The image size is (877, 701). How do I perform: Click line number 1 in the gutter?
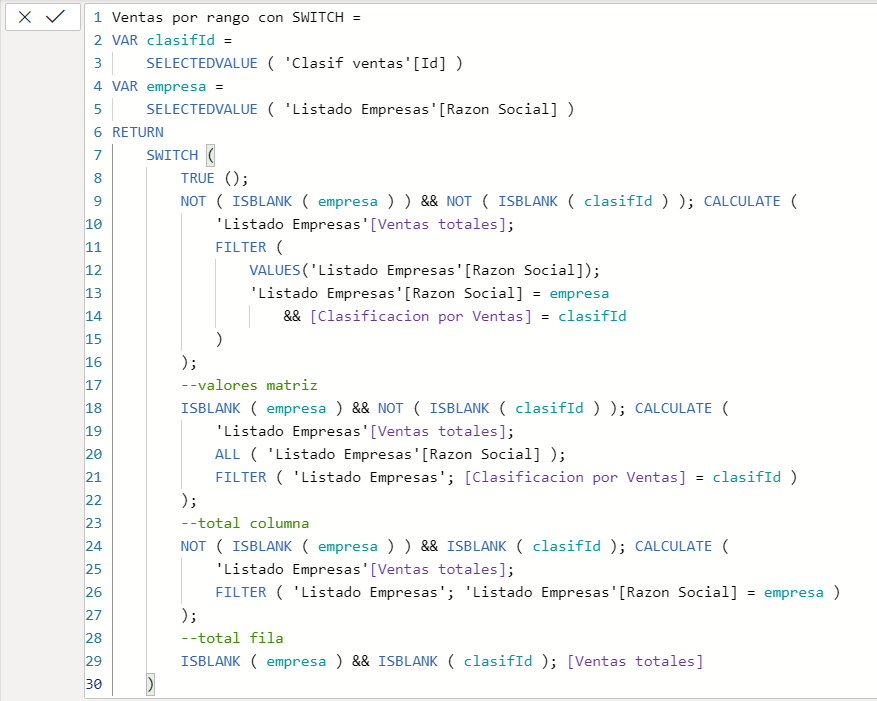[97, 17]
